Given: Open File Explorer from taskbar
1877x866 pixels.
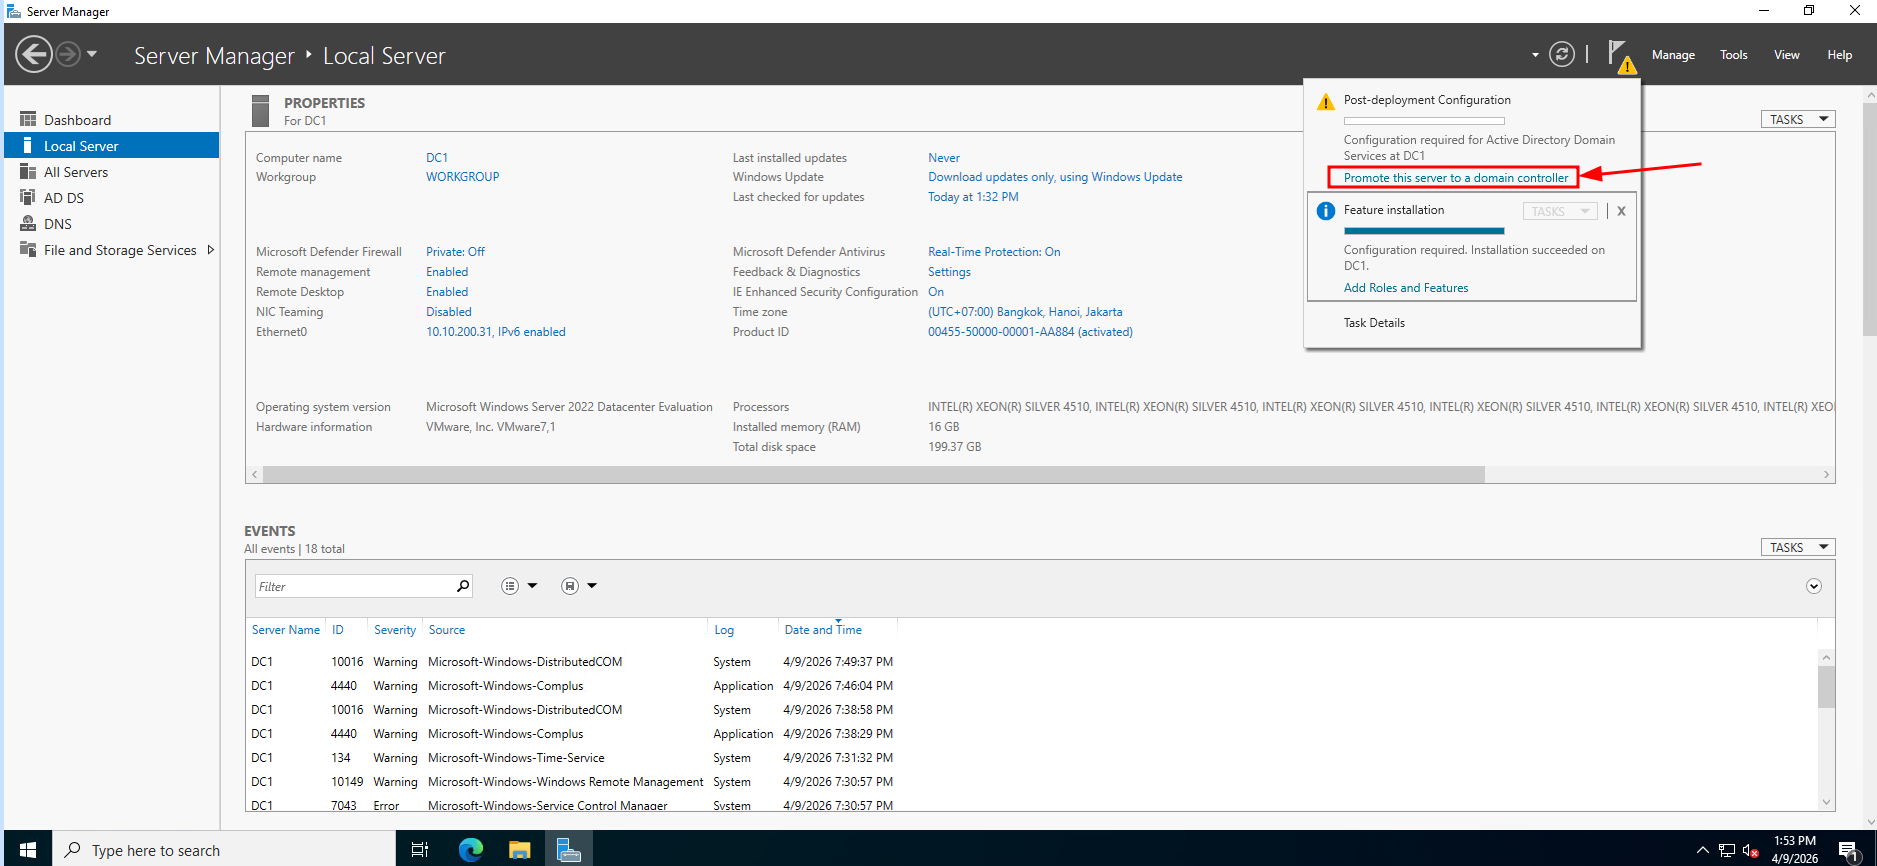Looking at the screenshot, I should (519, 850).
